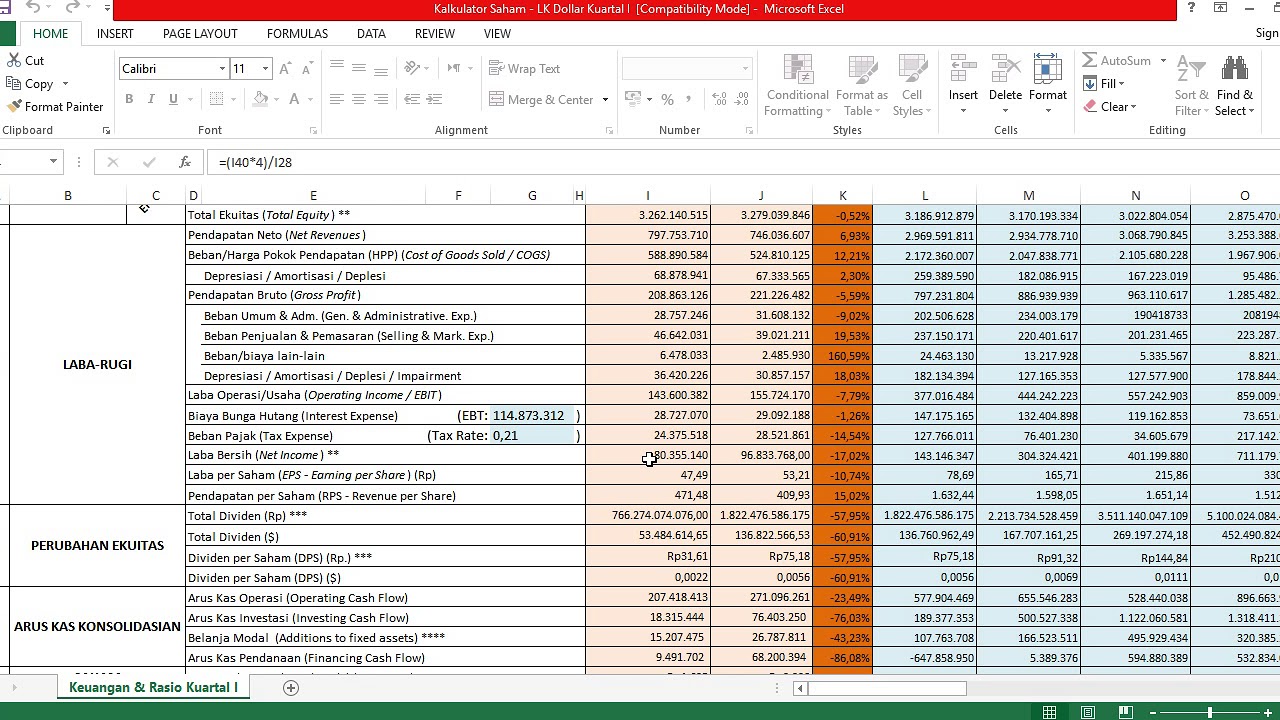Expand the Merge & Center dropdown arrow
This screenshot has height=720, width=1280.
605,99
